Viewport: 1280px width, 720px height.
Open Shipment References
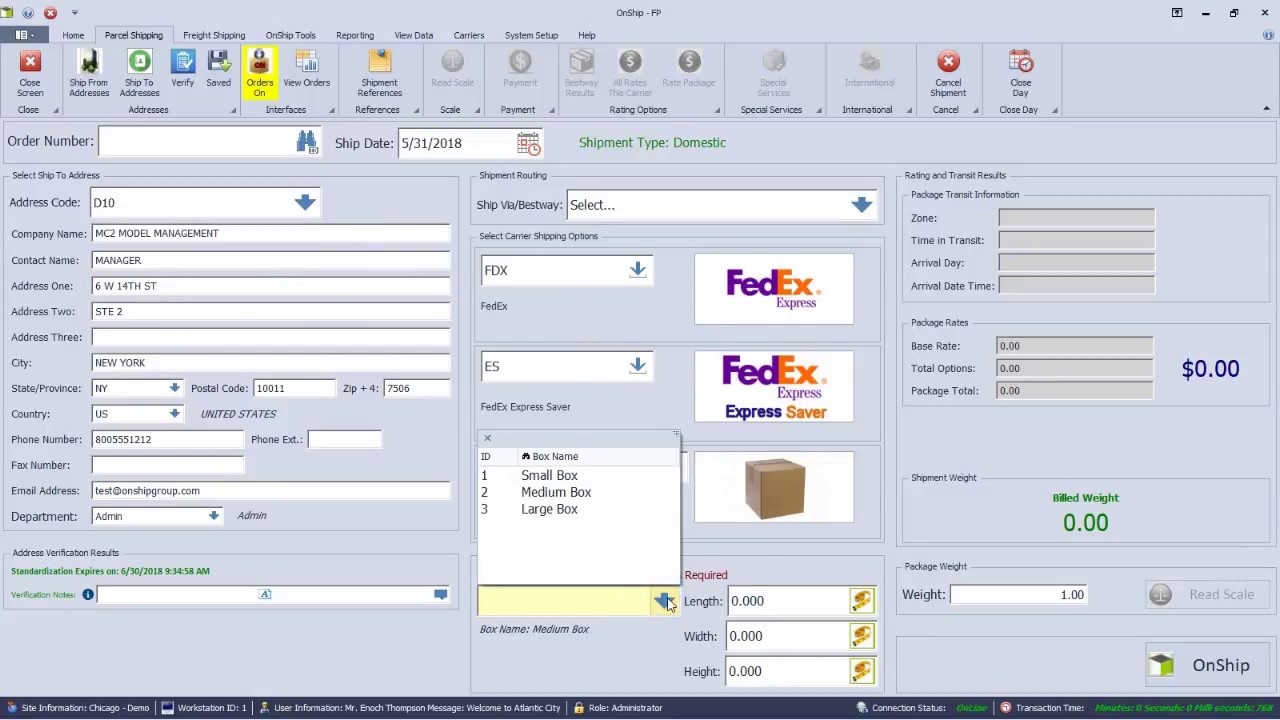379,73
